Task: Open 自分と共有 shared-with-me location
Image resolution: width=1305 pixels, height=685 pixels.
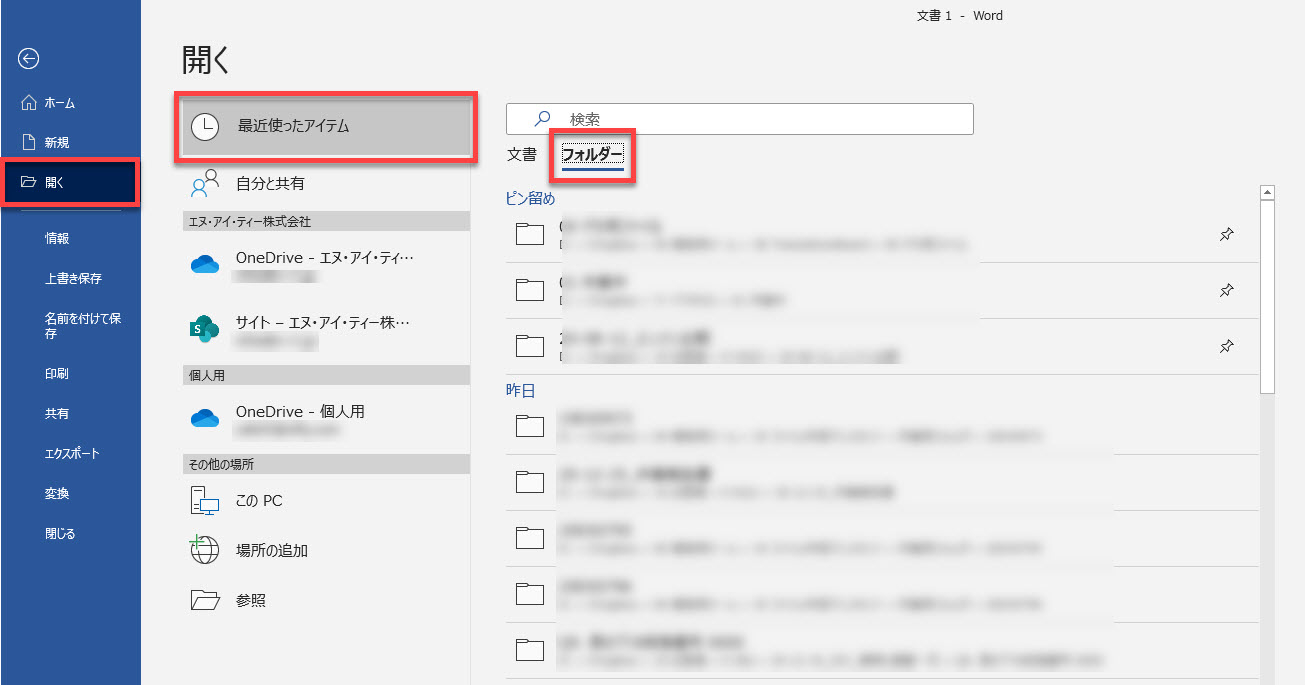Action: click(270, 184)
